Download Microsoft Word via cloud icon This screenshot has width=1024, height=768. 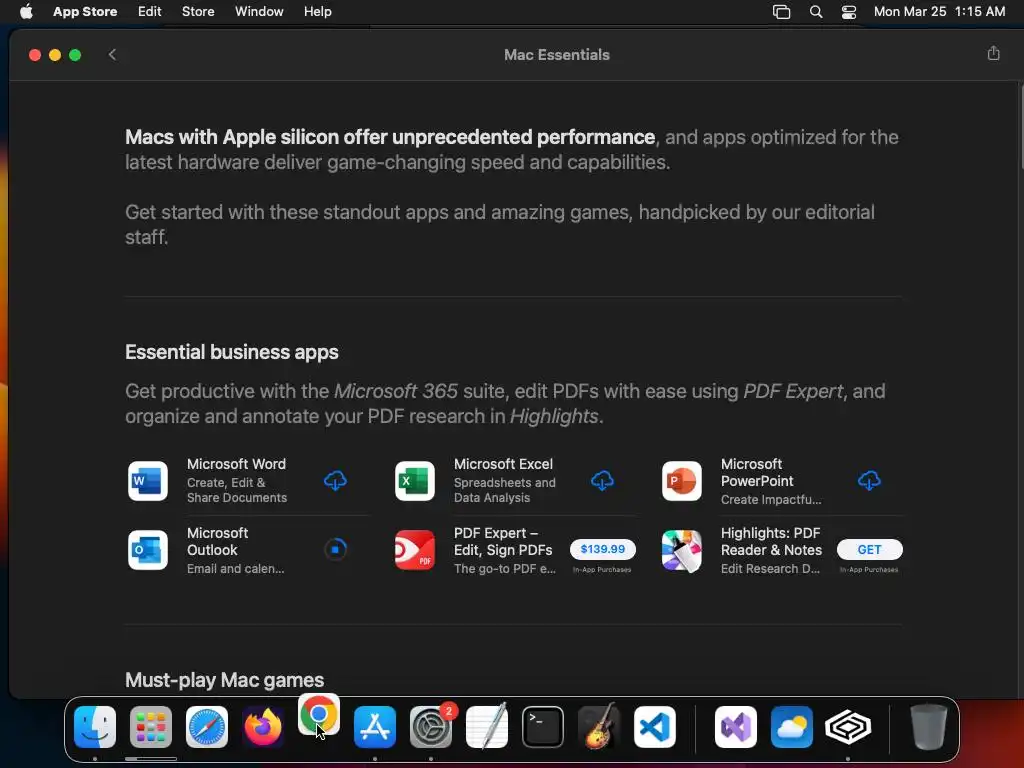tap(335, 481)
